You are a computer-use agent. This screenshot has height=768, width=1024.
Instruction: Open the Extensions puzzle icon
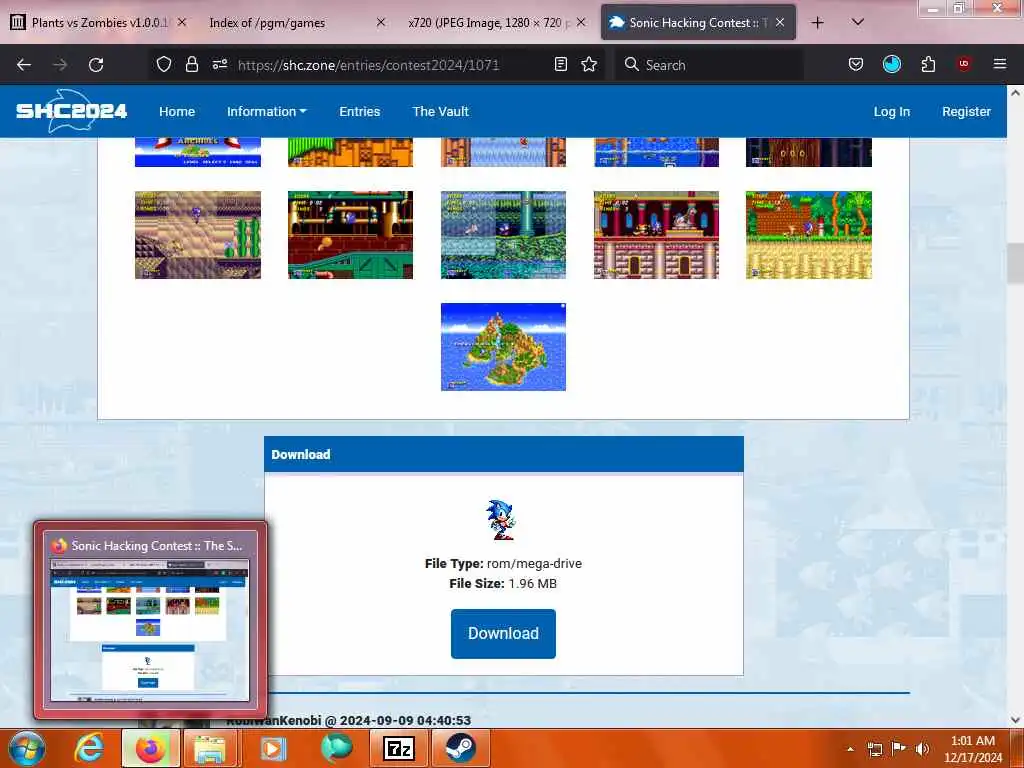(x=928, y=64)
